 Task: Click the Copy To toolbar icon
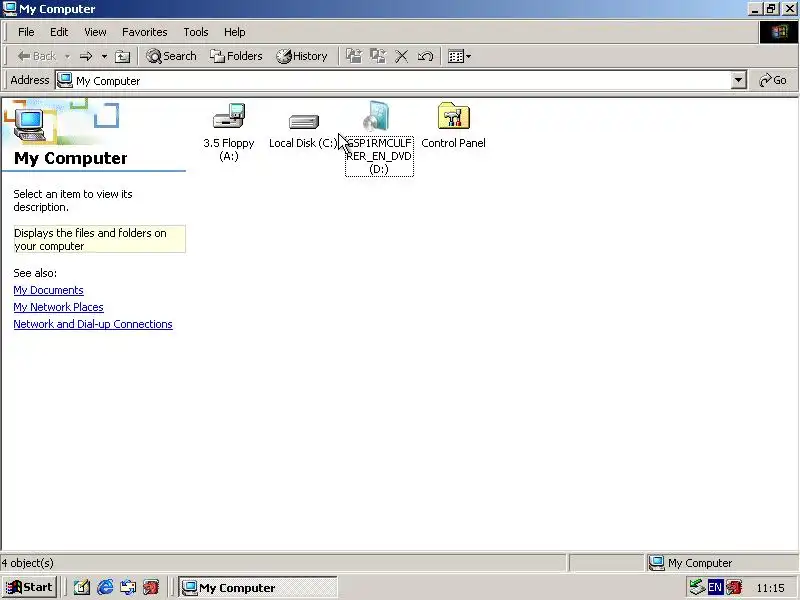pyautogui.click(x=378, y=56)
